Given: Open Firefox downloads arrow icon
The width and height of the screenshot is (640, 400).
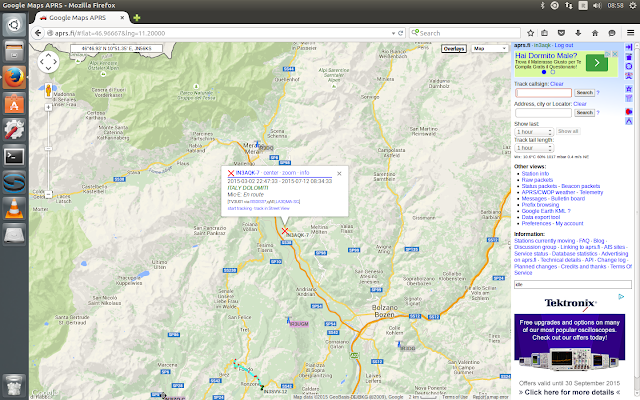Looking at the screenshot, I should (578, 33).
